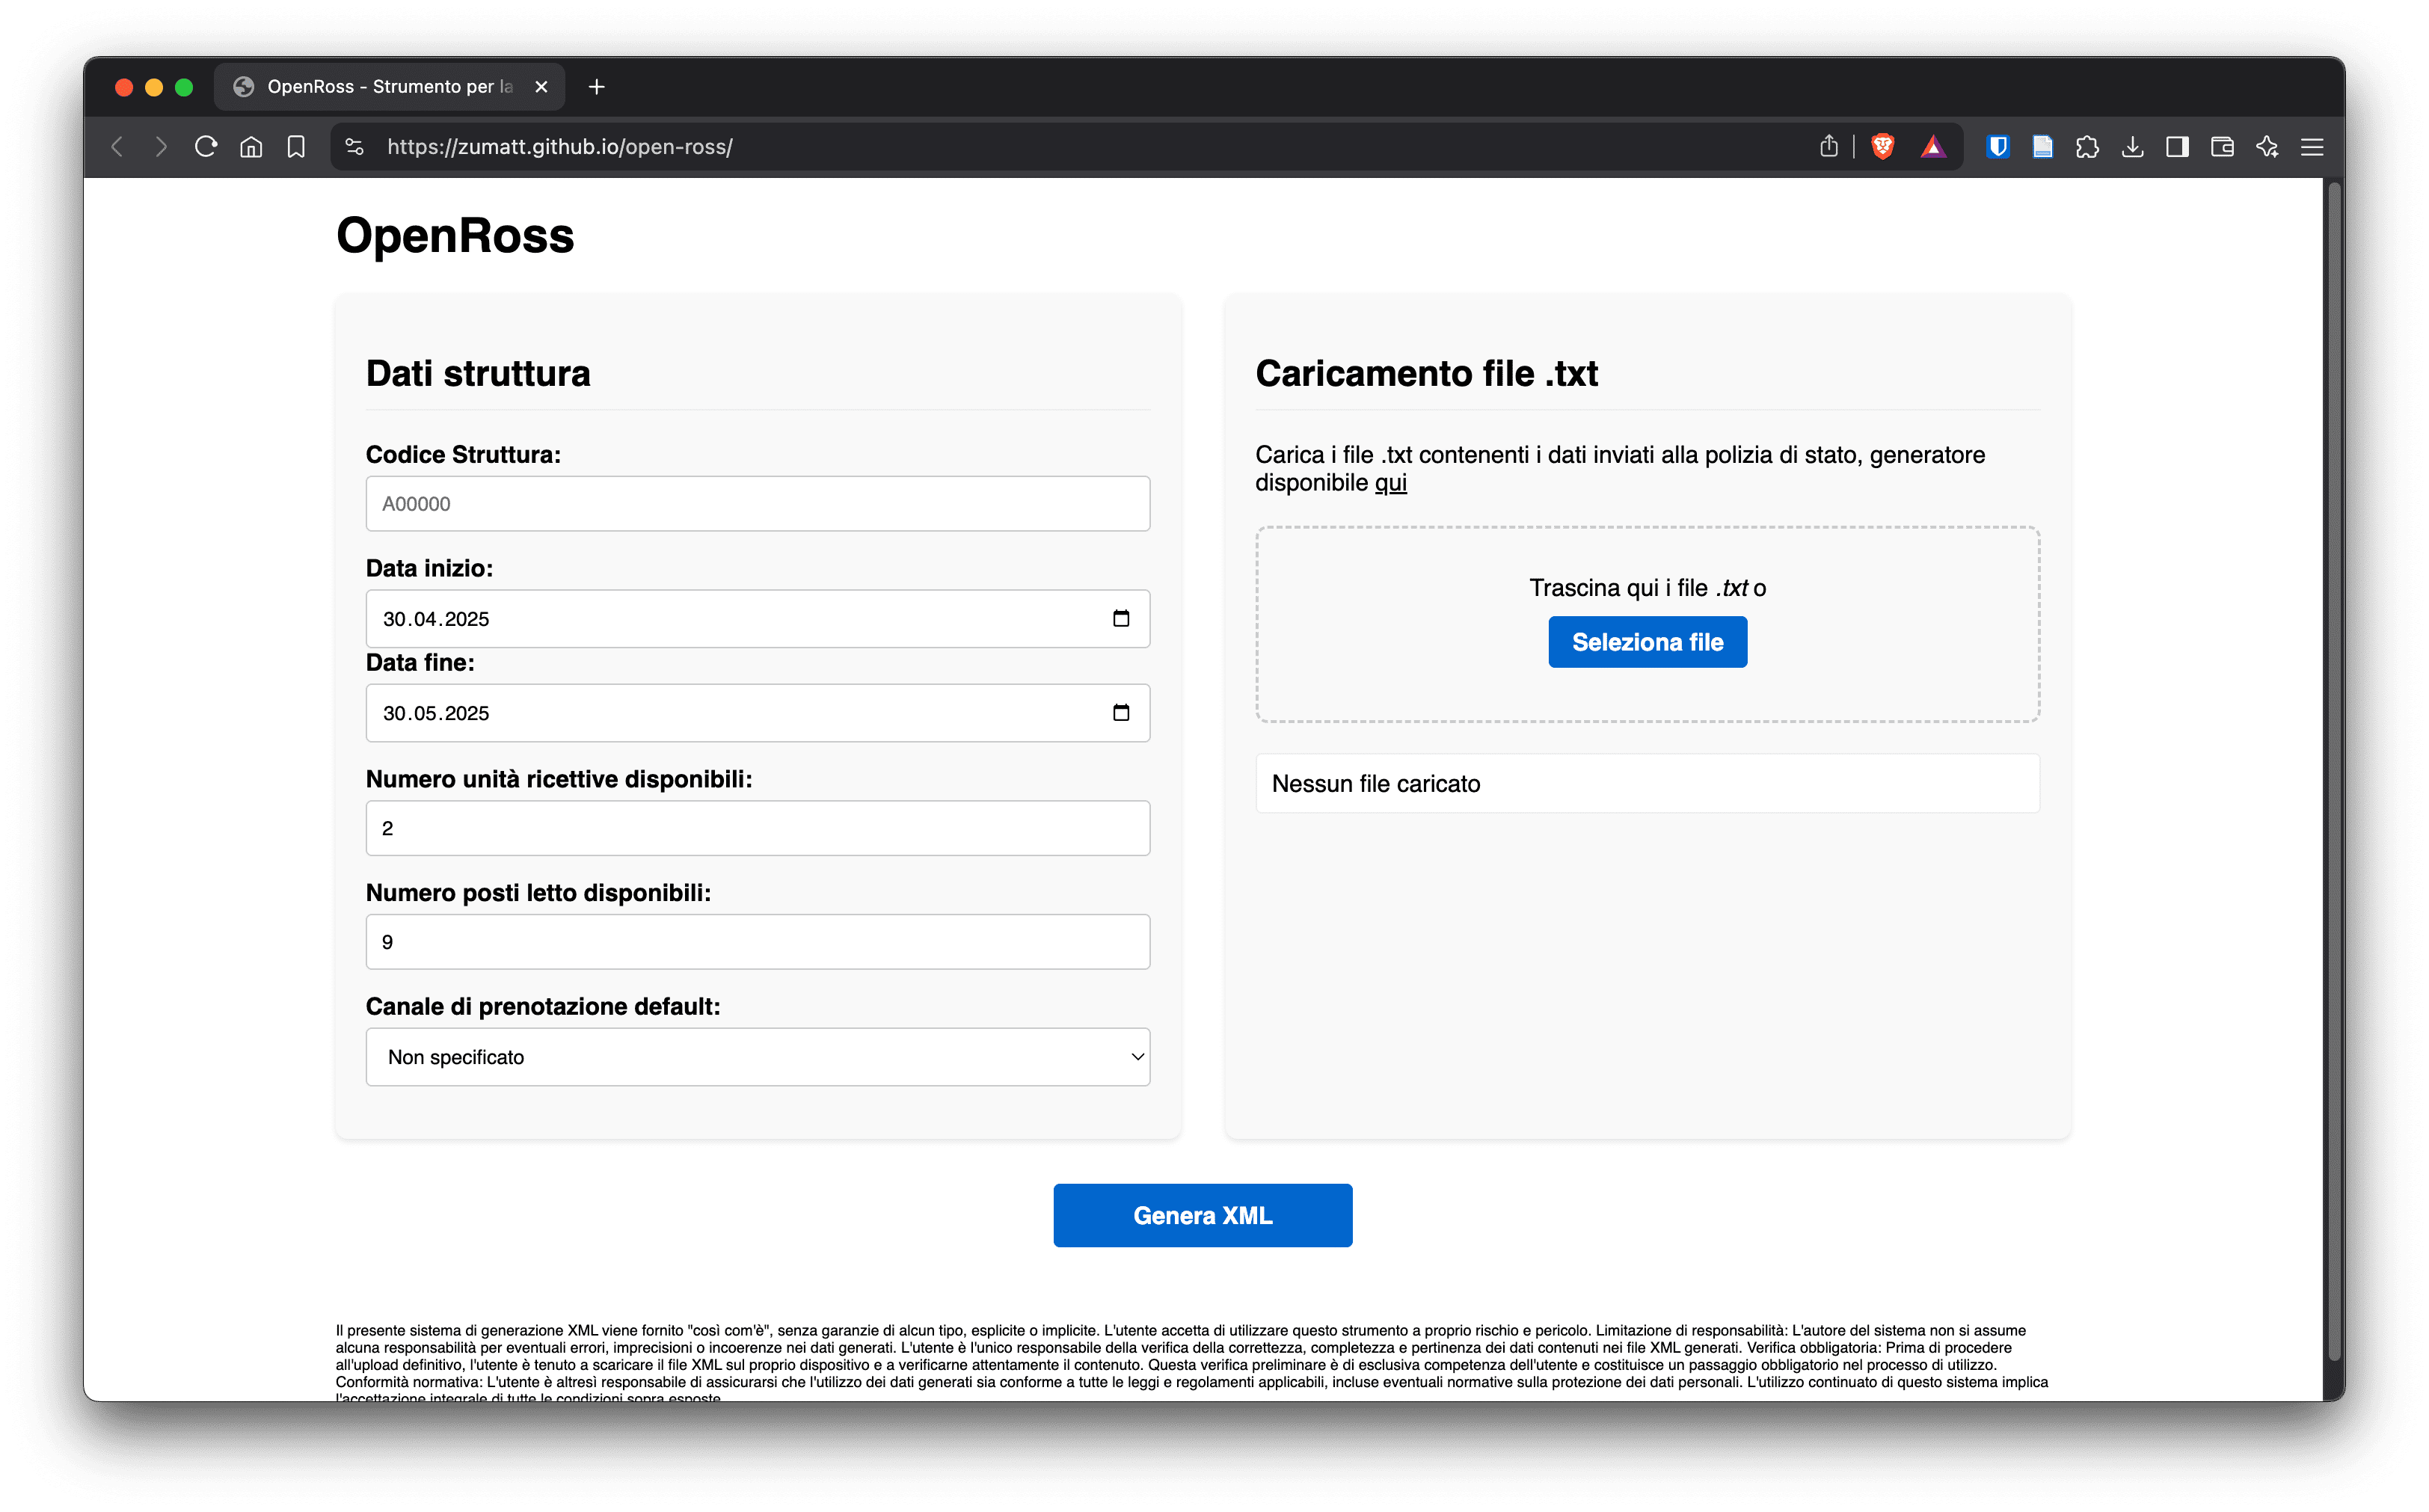
Task: Click the Genera XML button
Action: click(1202, 1215)
